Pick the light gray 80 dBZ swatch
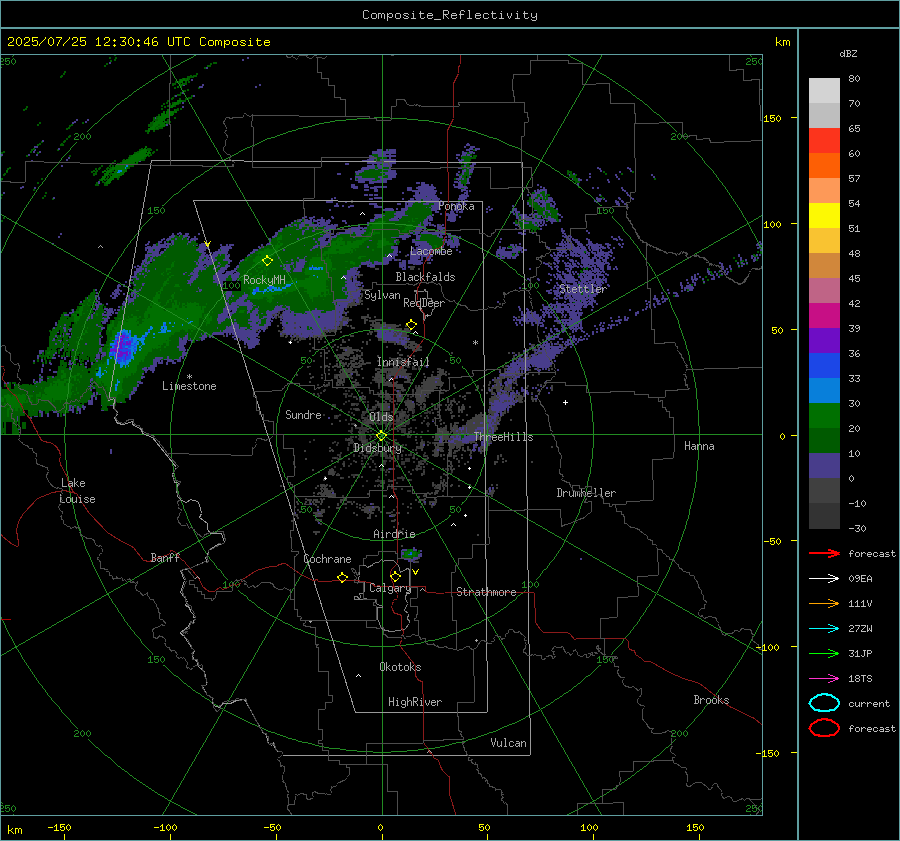 (824, 91)
